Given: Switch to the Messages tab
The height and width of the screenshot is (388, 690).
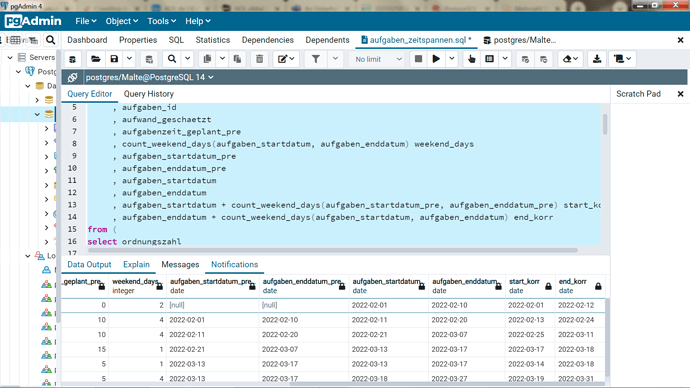Looking at the screenshot, I should (180, 264).
